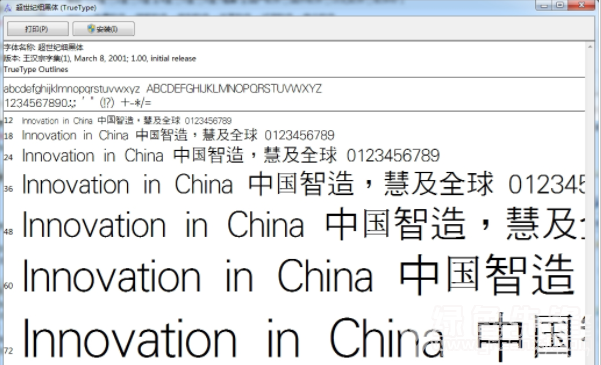Click the 12-point size label

click(x=8, y=120)
